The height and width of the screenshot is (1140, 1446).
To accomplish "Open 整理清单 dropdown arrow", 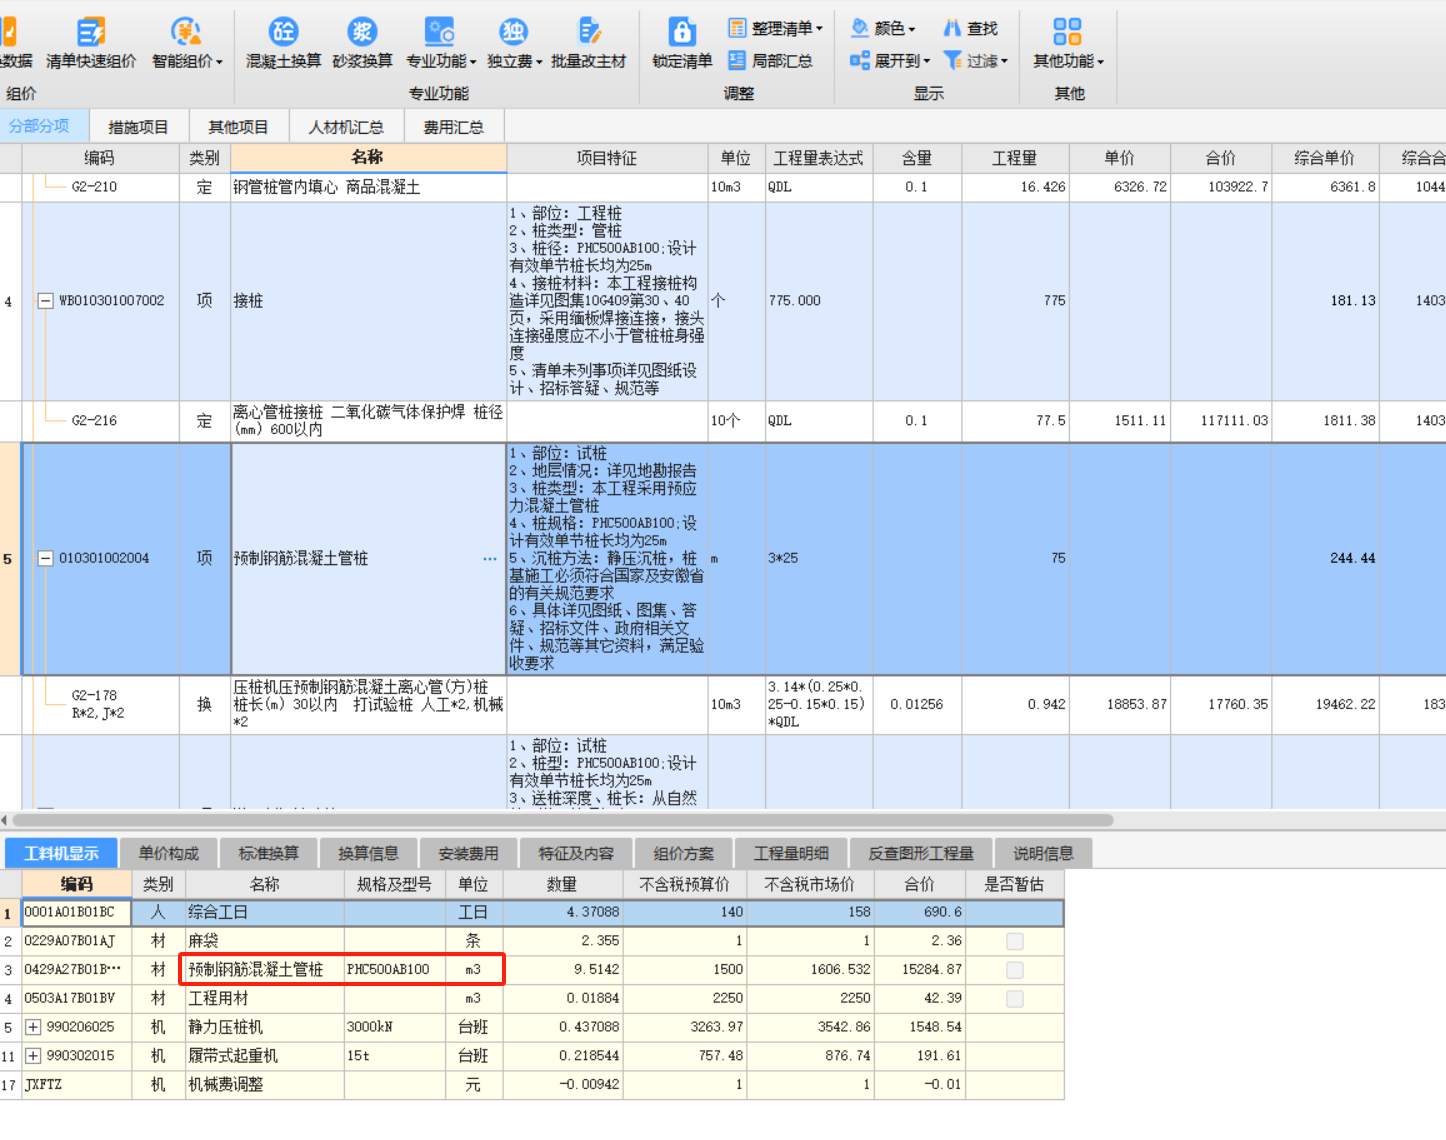I will (819, 29).
